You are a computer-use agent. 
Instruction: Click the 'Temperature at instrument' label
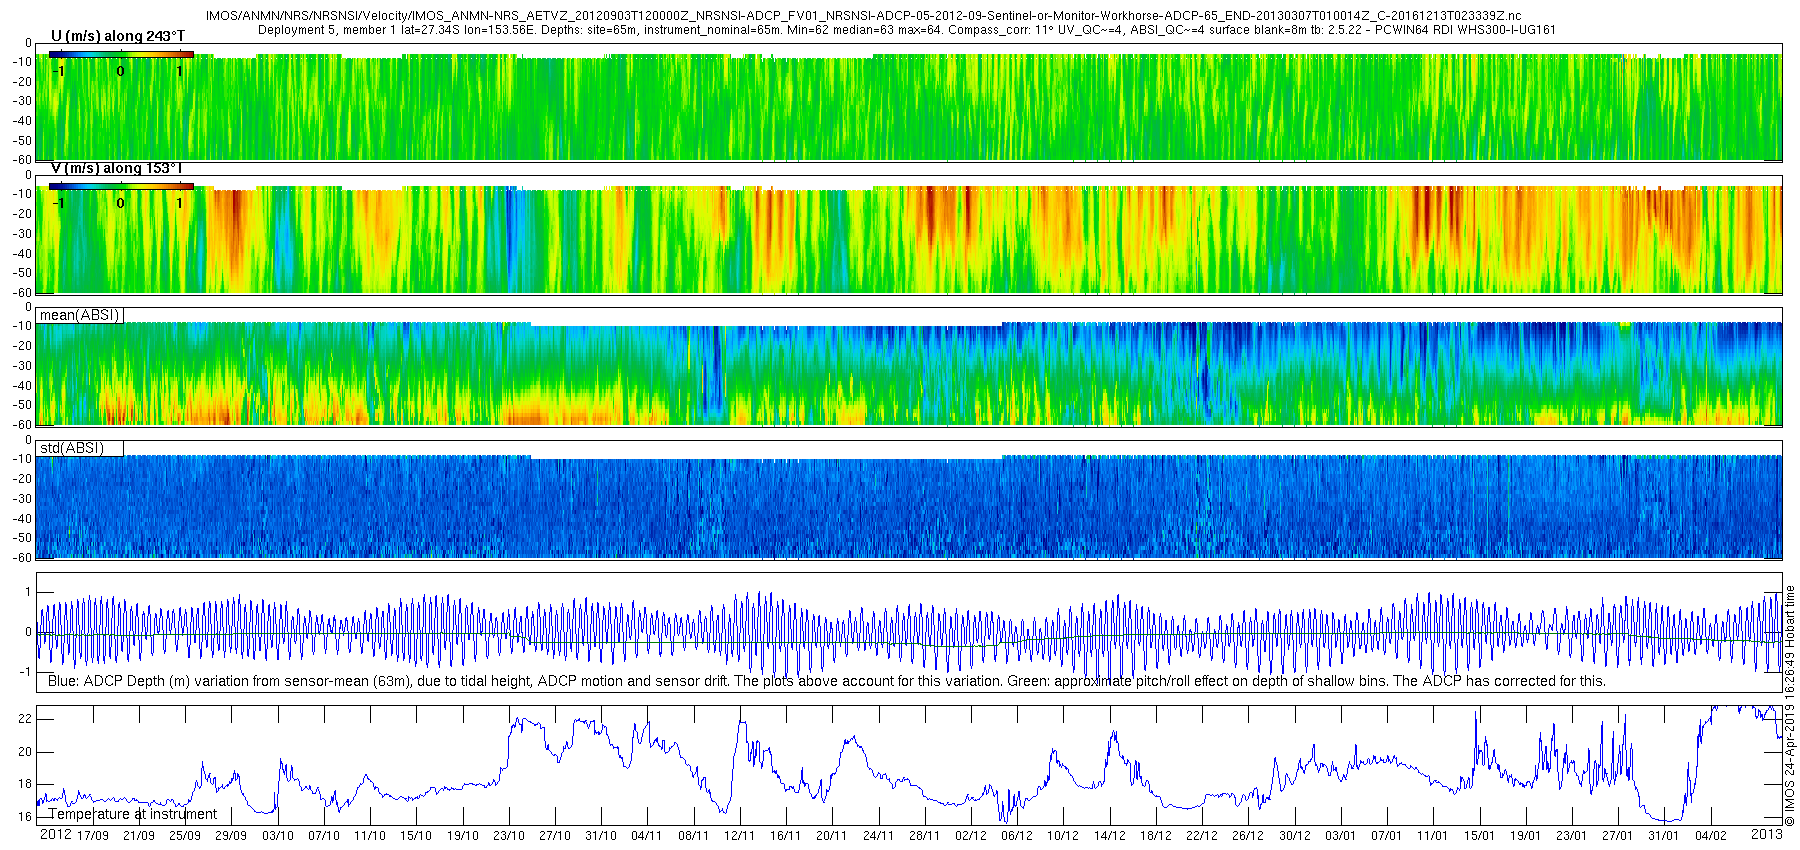pos(133,814)
